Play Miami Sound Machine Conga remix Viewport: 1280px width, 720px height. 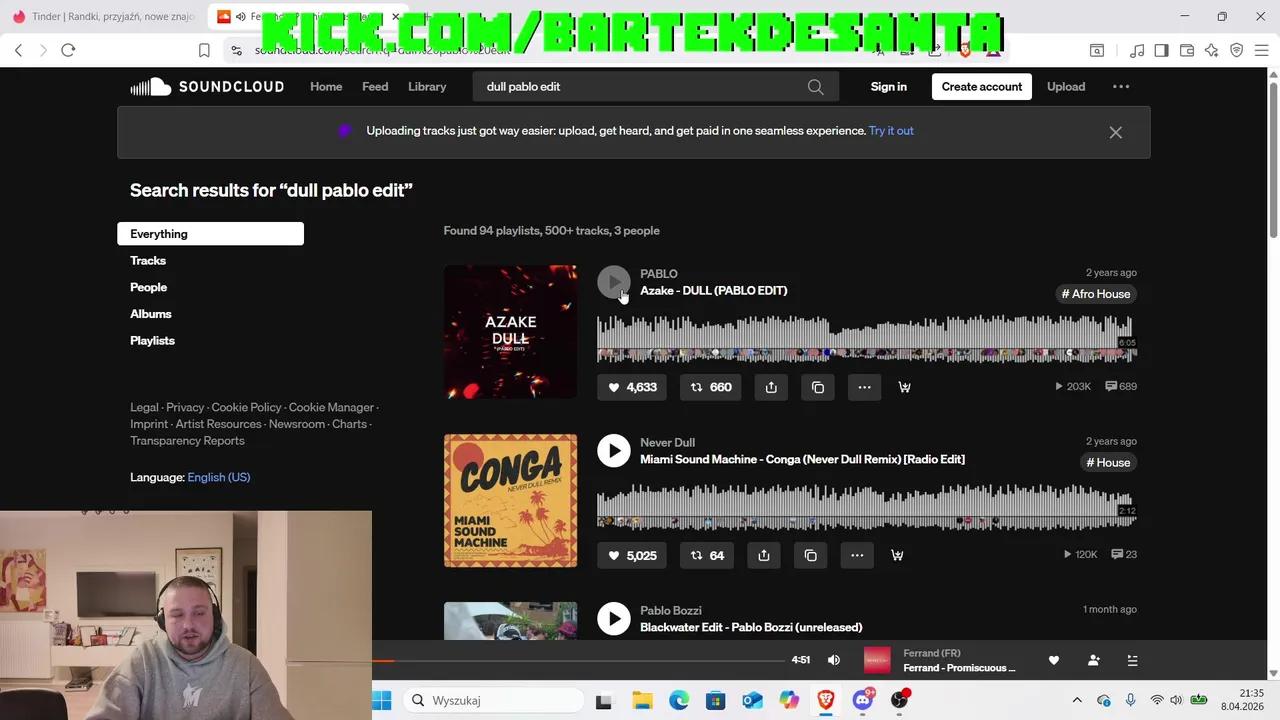pyautogui.click(x=614, y=451)
